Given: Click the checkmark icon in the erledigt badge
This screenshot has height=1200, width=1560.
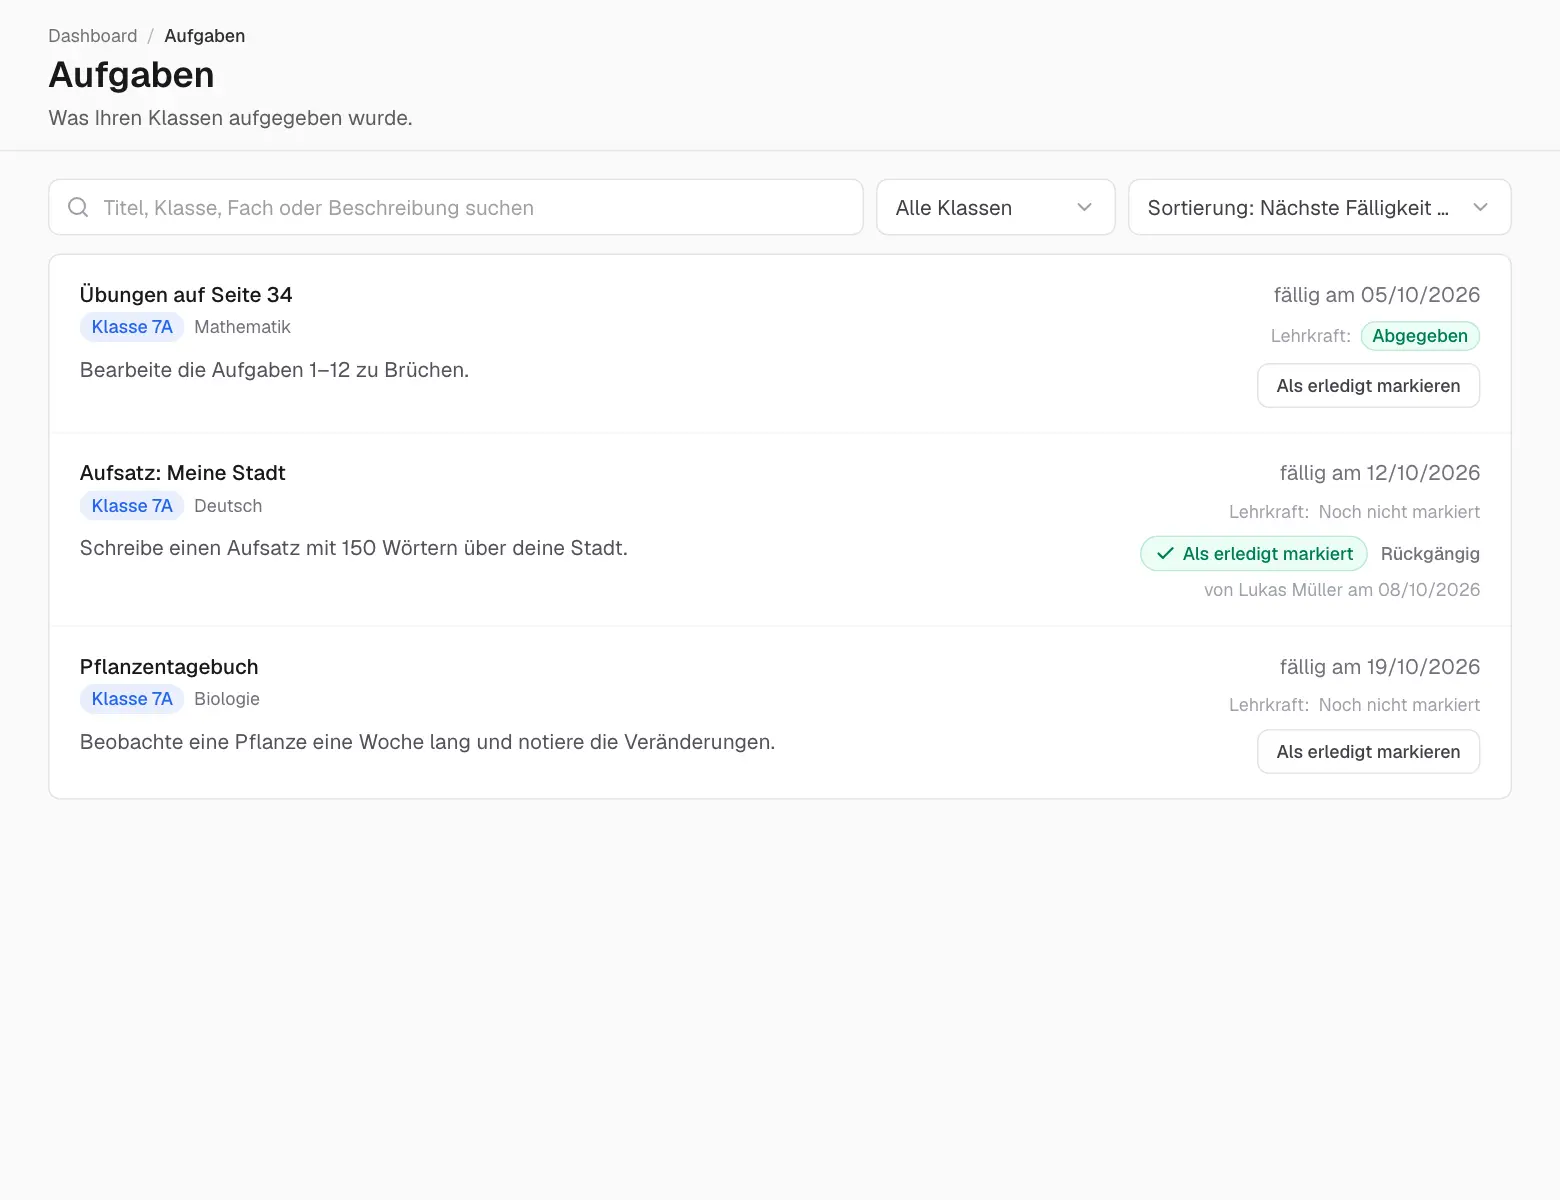Looking at the screenshot, I should coord(1165,554).
